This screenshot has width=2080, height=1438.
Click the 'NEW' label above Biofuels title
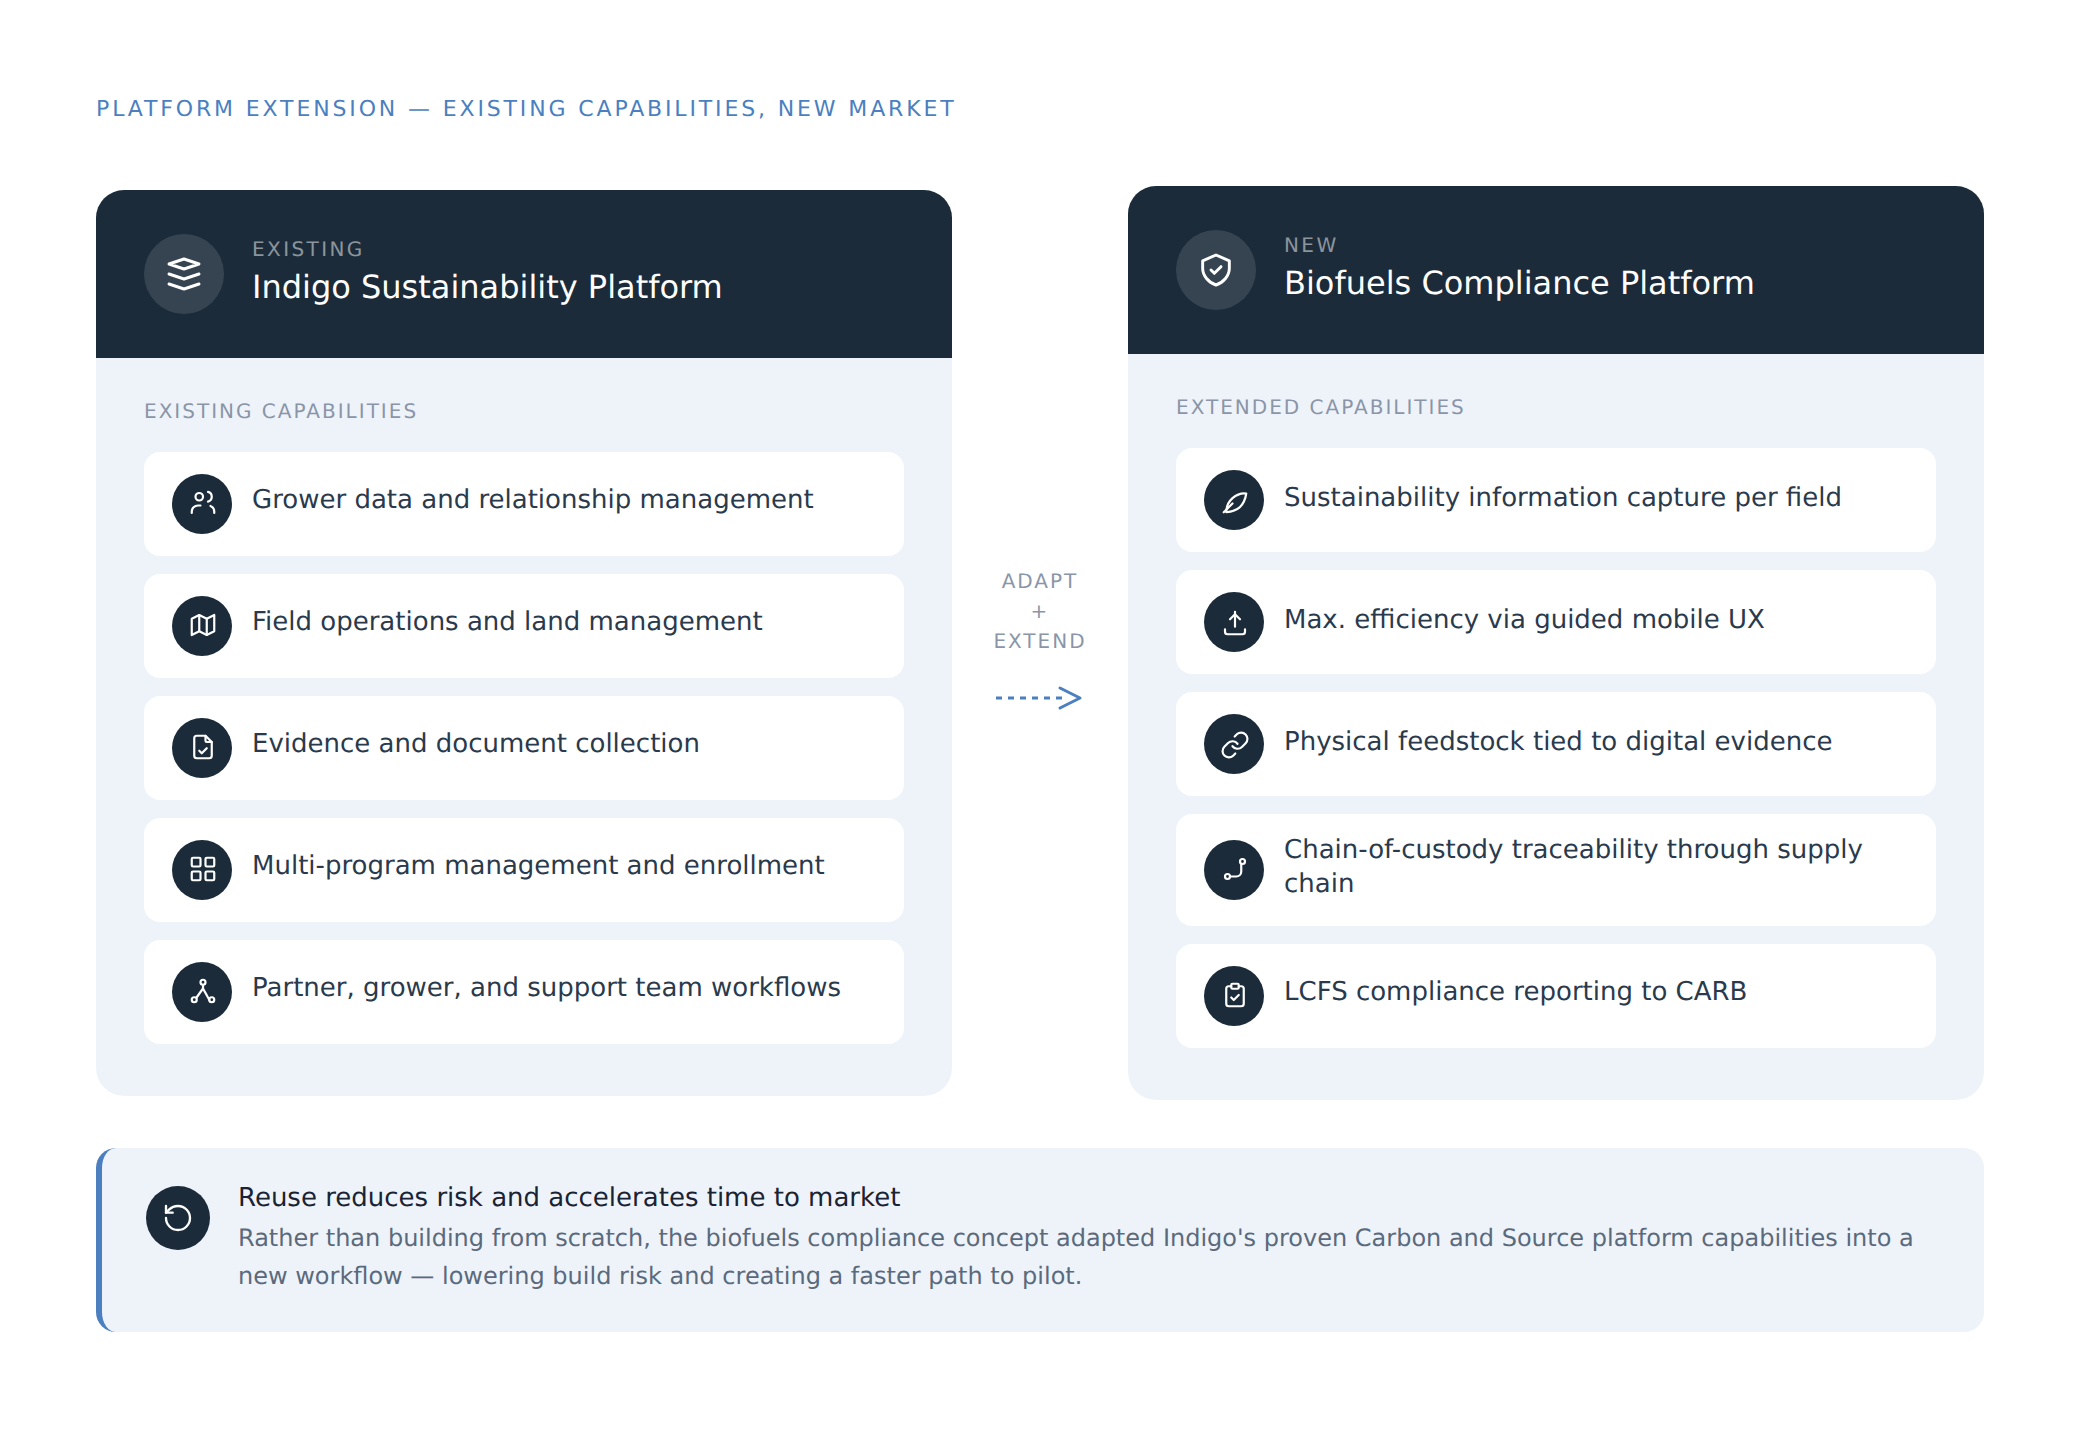1310,245
